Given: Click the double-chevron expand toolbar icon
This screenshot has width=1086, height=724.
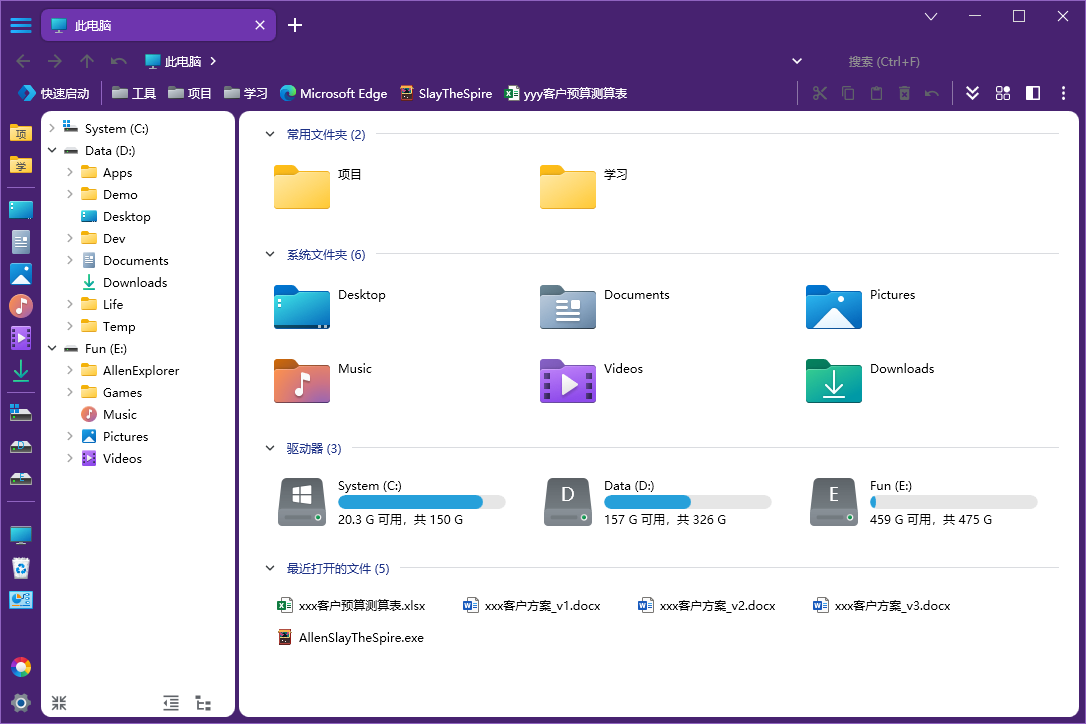Looking at the screenshot, I should [972, 93].
